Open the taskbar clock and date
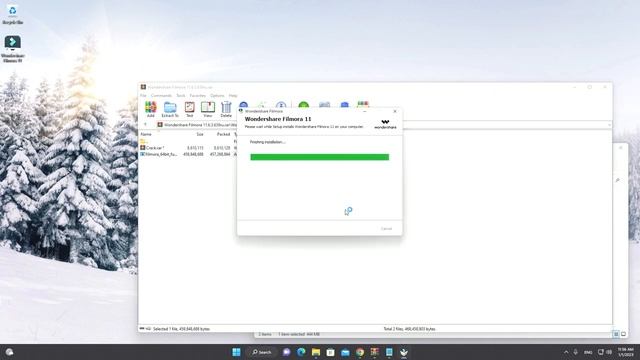 tap(625, 352)
